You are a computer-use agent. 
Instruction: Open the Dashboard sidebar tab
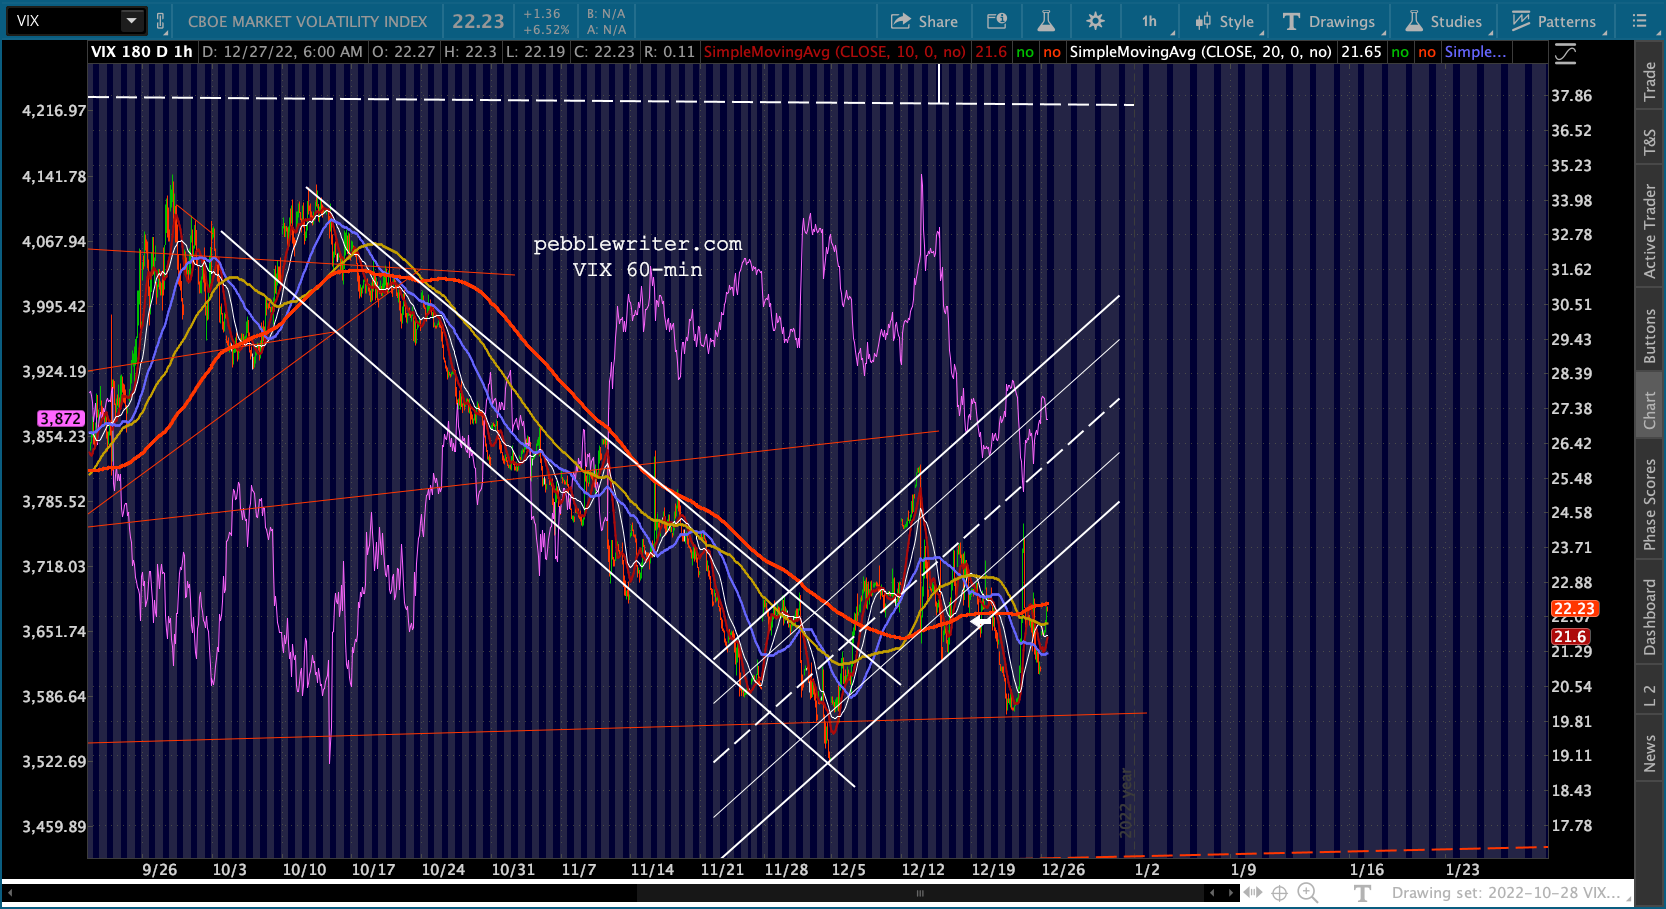(x=1650, y=616)
